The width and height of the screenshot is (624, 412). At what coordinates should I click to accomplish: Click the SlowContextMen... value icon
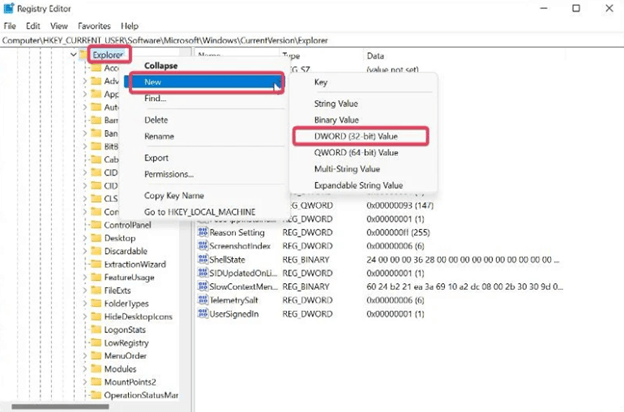203,287
